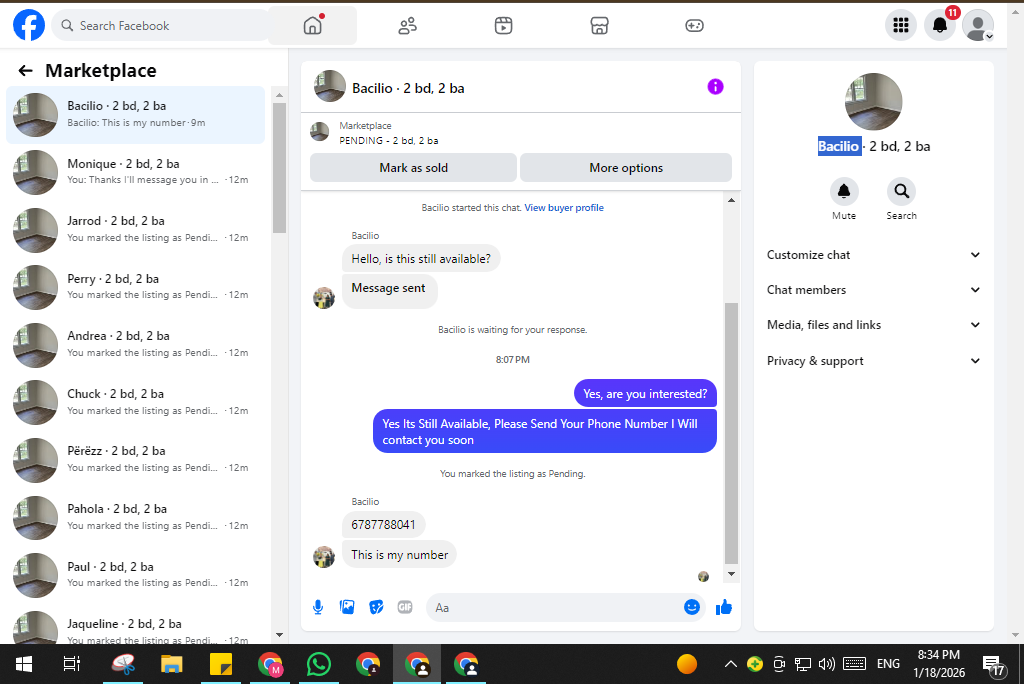Mute the conversation with the bell icon
Image resolution: width=1024 pixels, height=684 pixels.
[x=844, y=191]
